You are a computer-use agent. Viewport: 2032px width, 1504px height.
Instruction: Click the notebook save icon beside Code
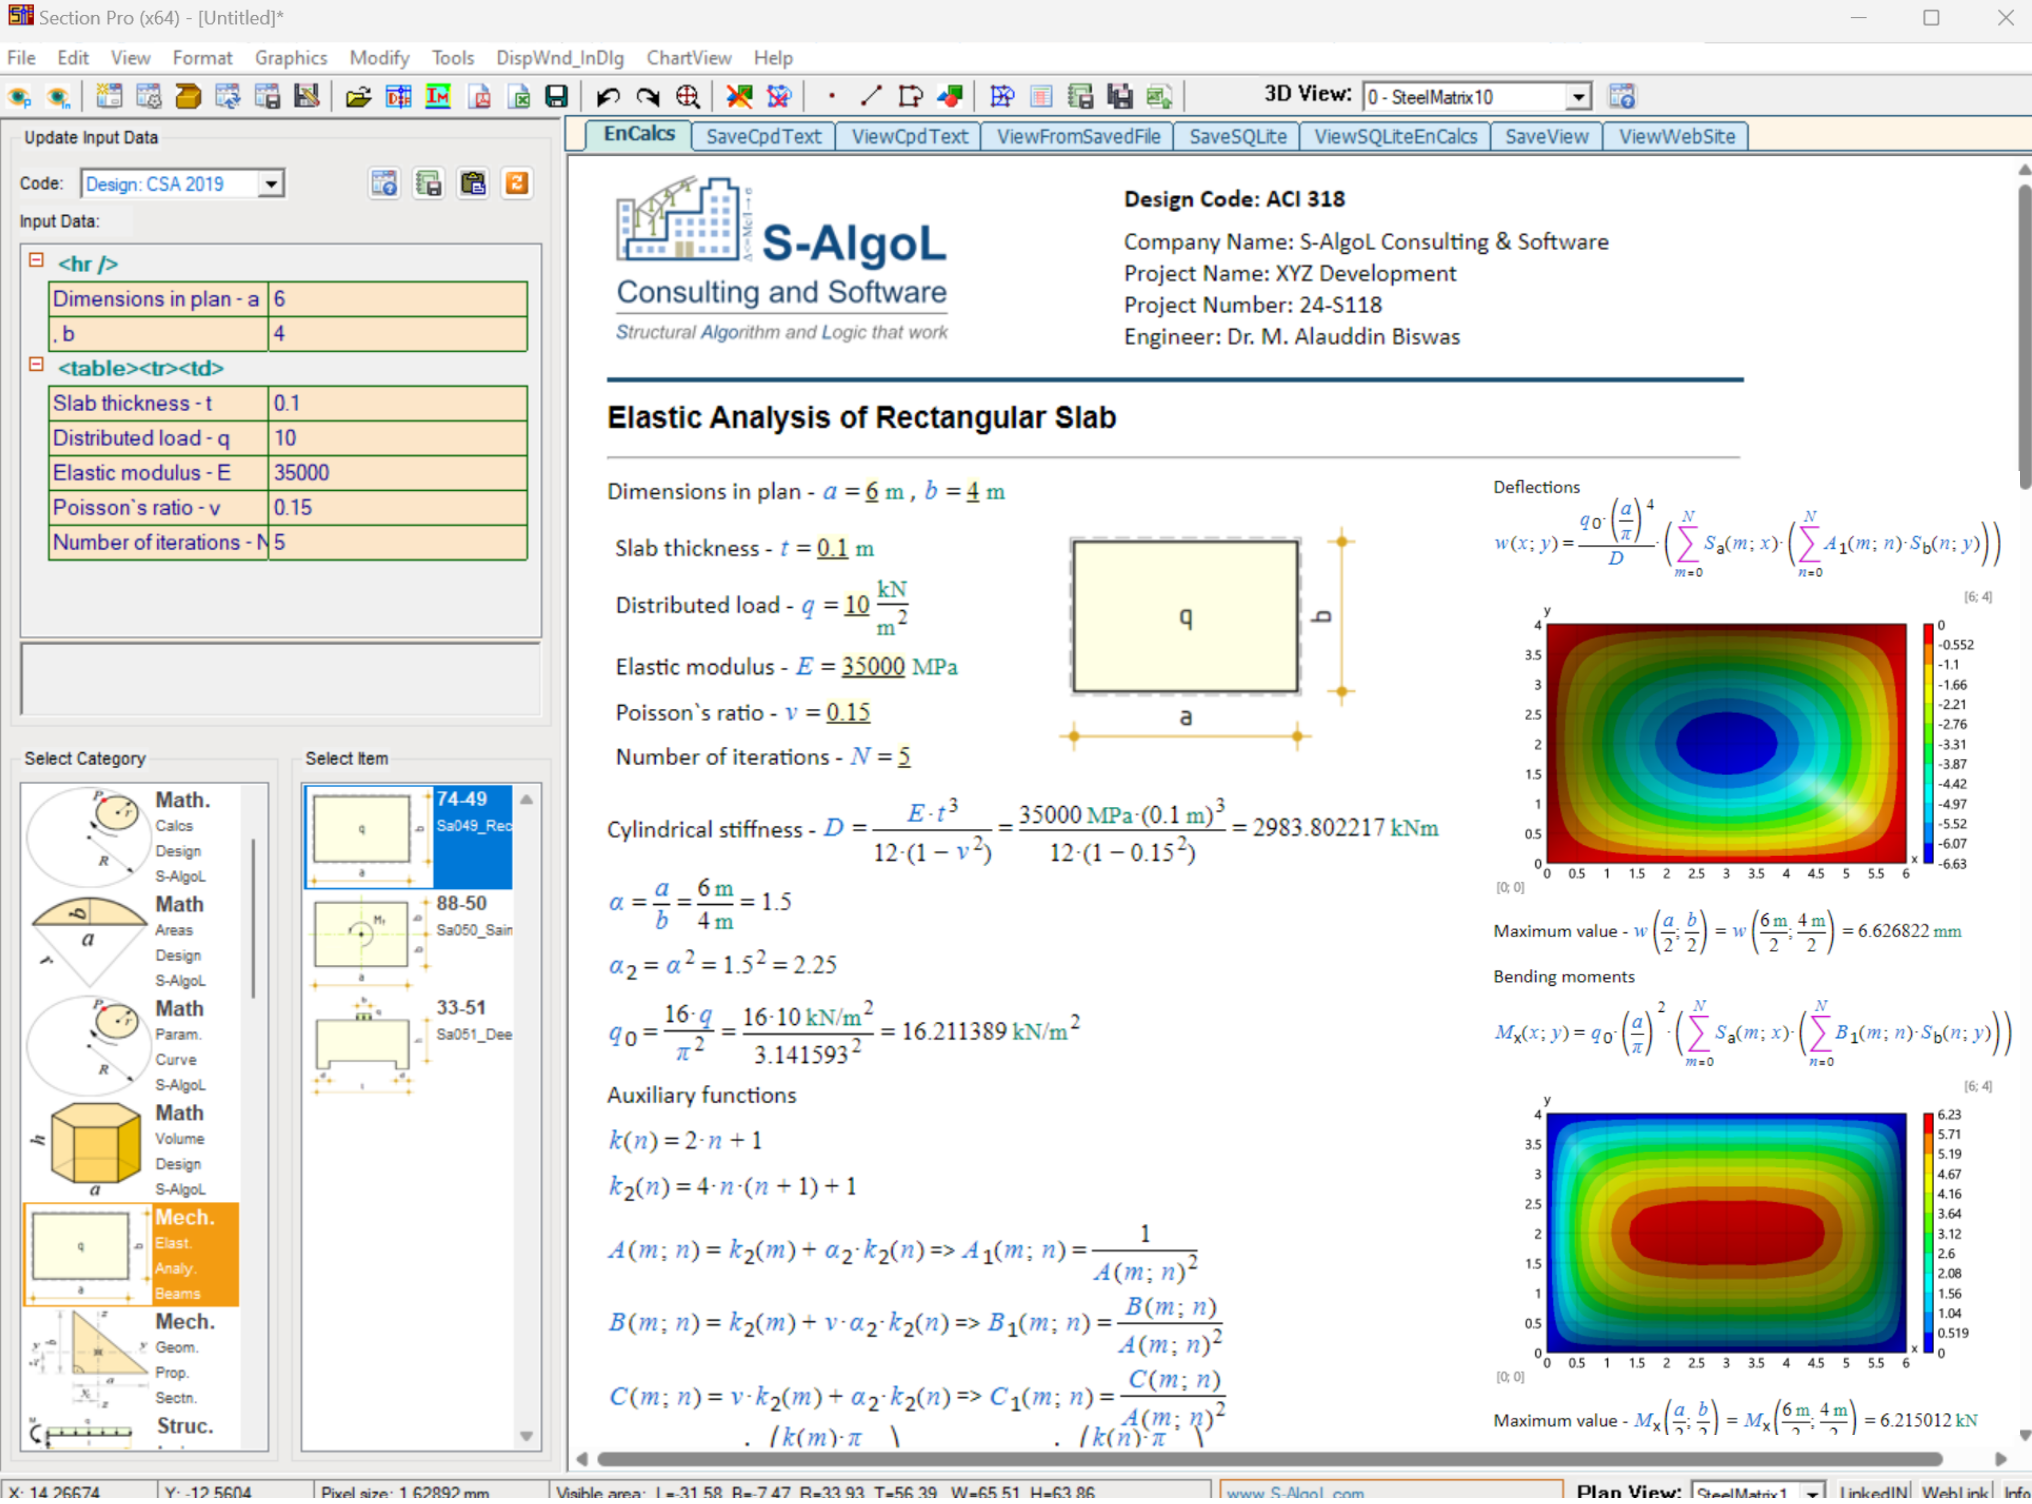pyautogui.click(x=429, y=184)
